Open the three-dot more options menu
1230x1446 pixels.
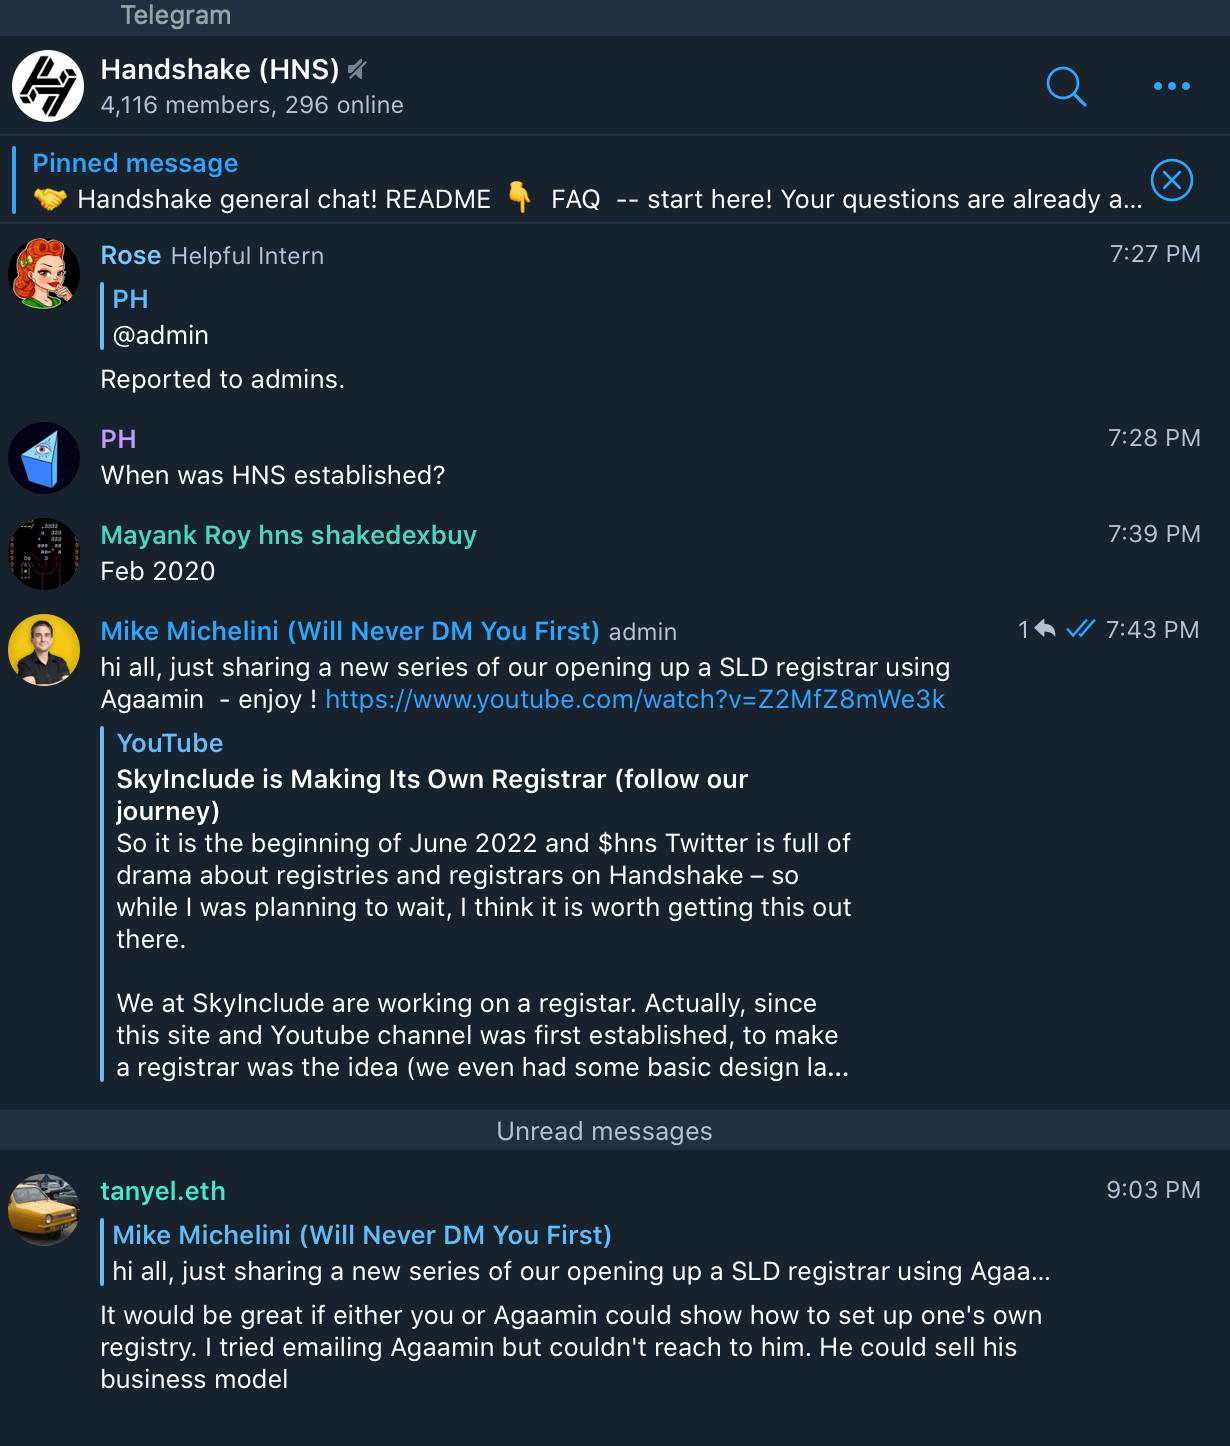[1171, 86]
